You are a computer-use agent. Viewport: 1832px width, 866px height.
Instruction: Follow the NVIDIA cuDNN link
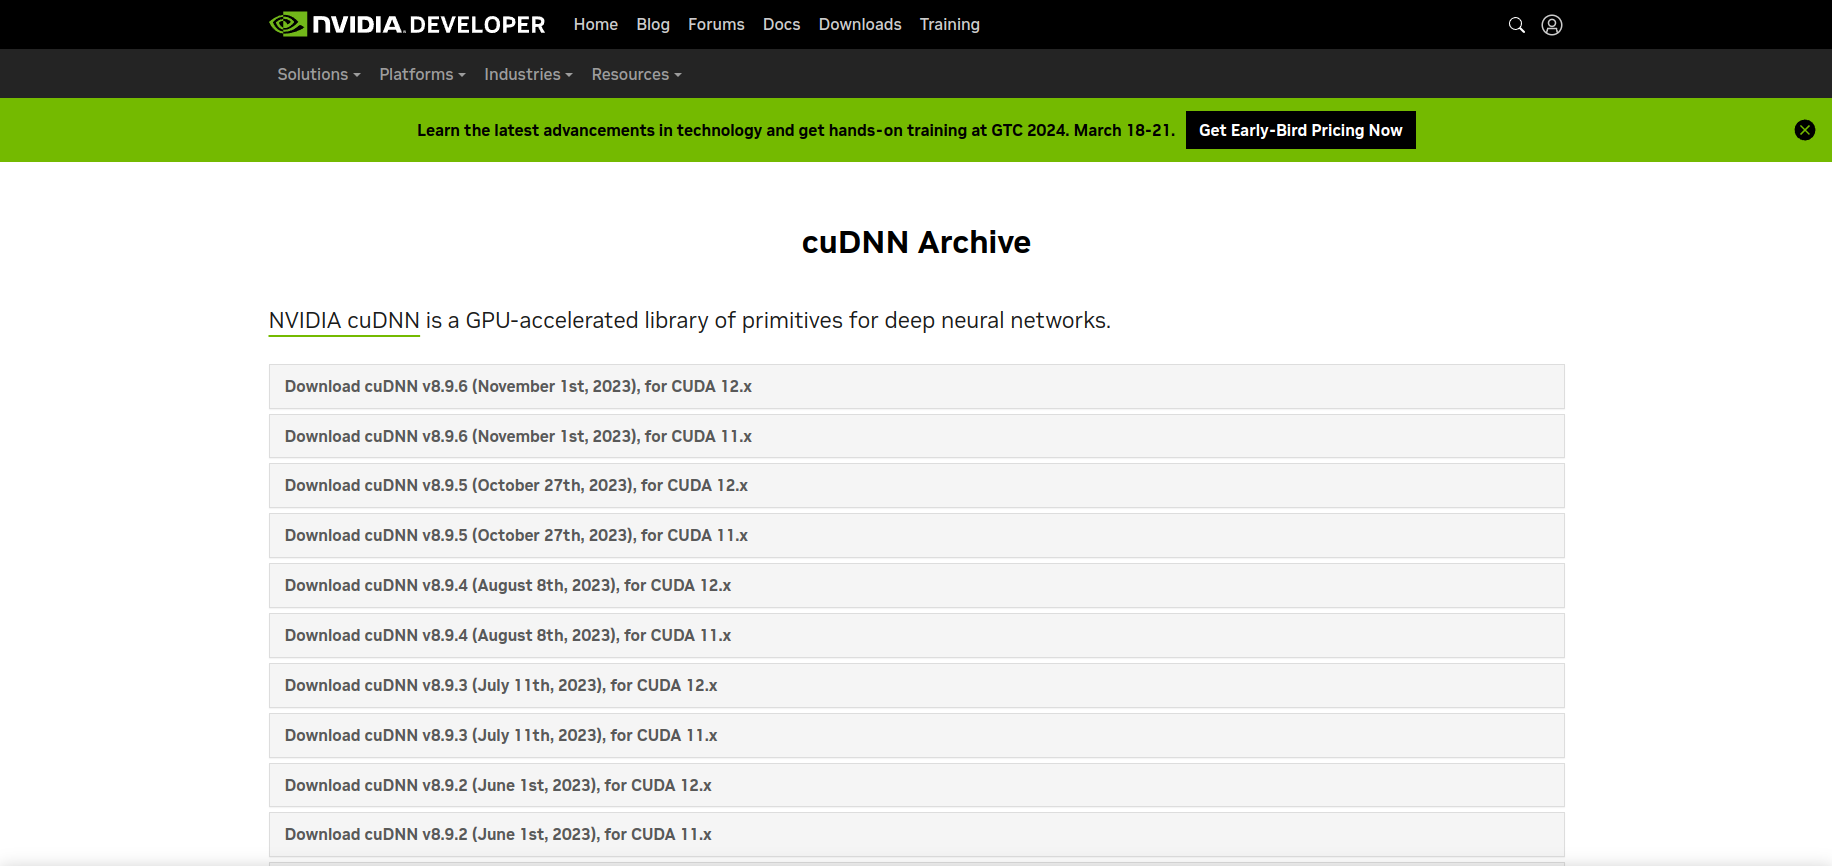(344, 320)
